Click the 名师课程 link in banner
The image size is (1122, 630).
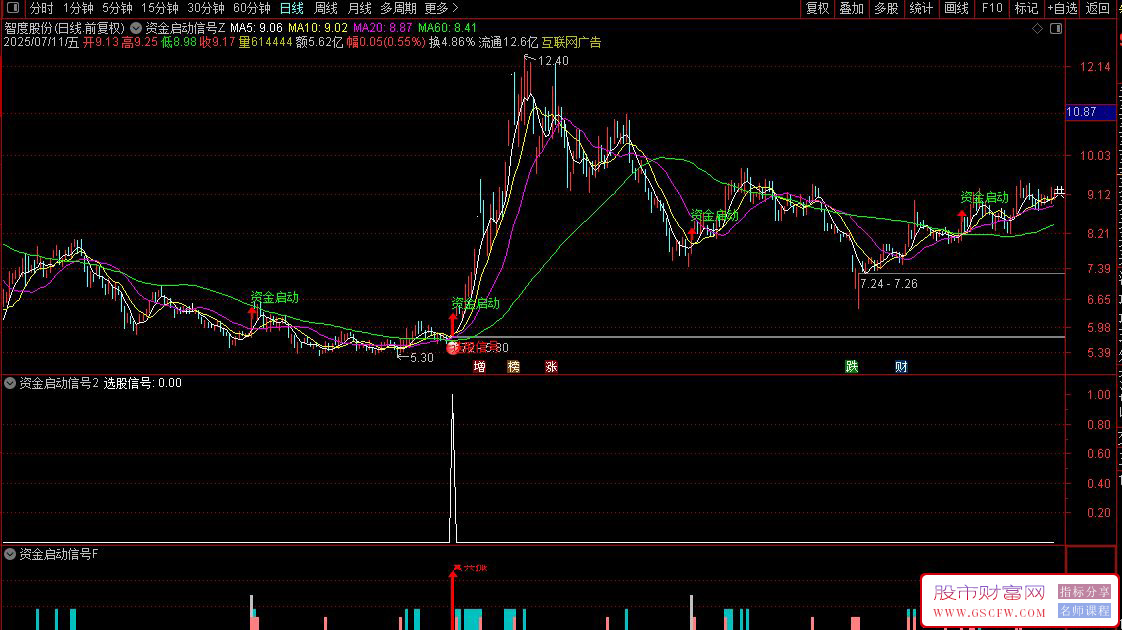point(1085,611)
